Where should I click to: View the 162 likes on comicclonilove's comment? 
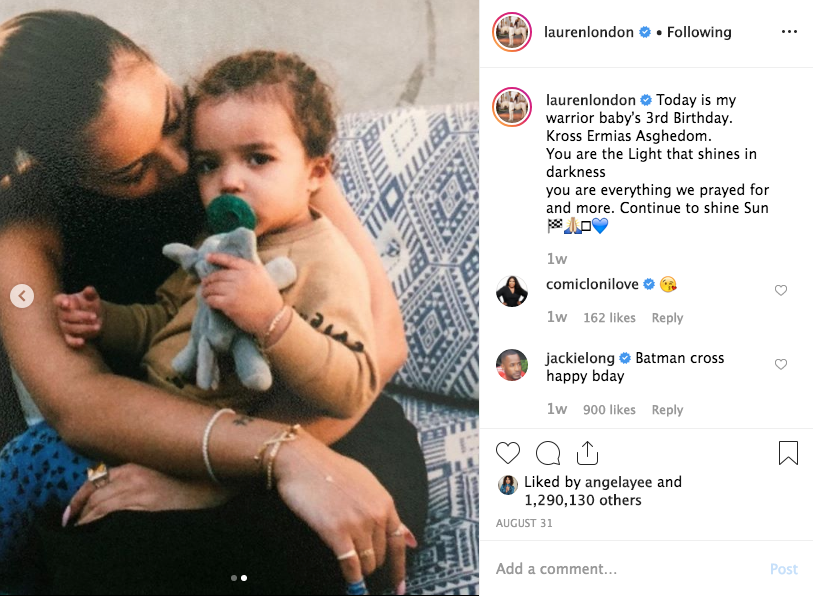pos(609,317)
